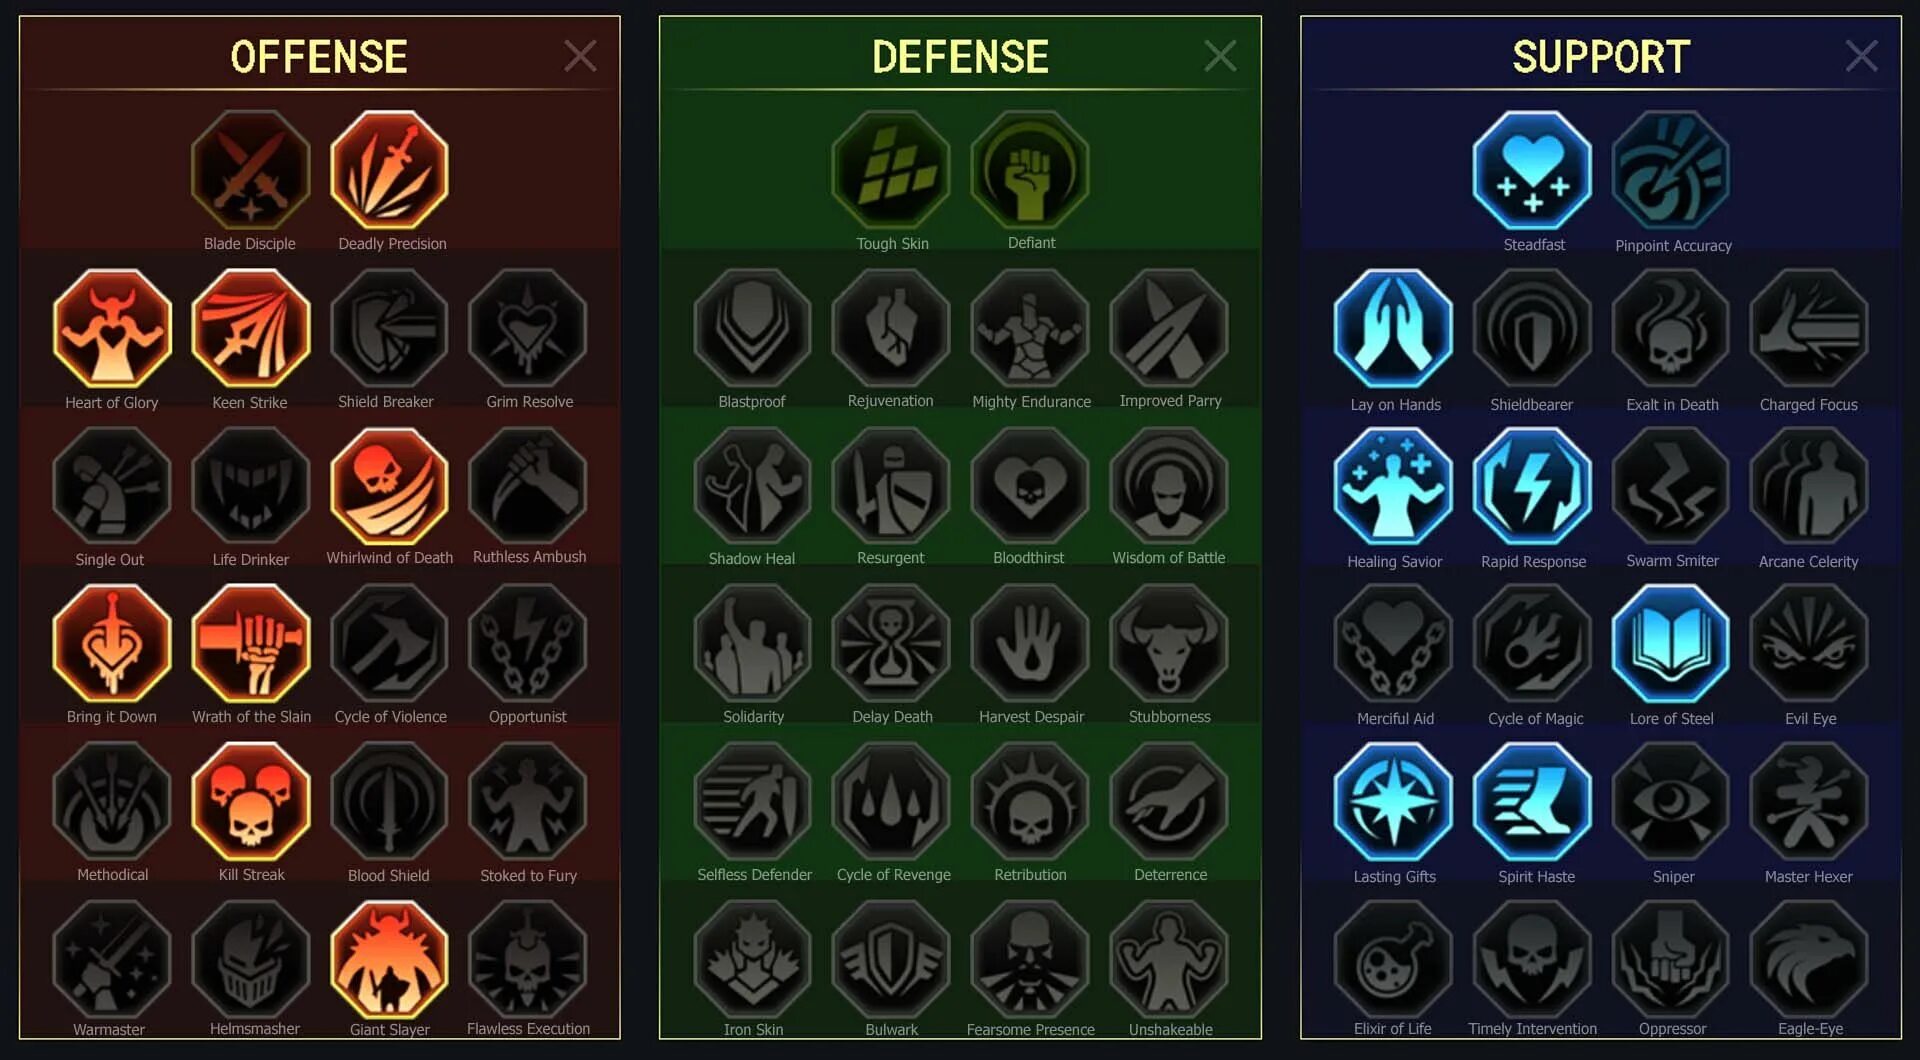Screen dimensions: 1920x1060
Task: Pick the Stubborness bull mastery
Action: (1169, 645)
